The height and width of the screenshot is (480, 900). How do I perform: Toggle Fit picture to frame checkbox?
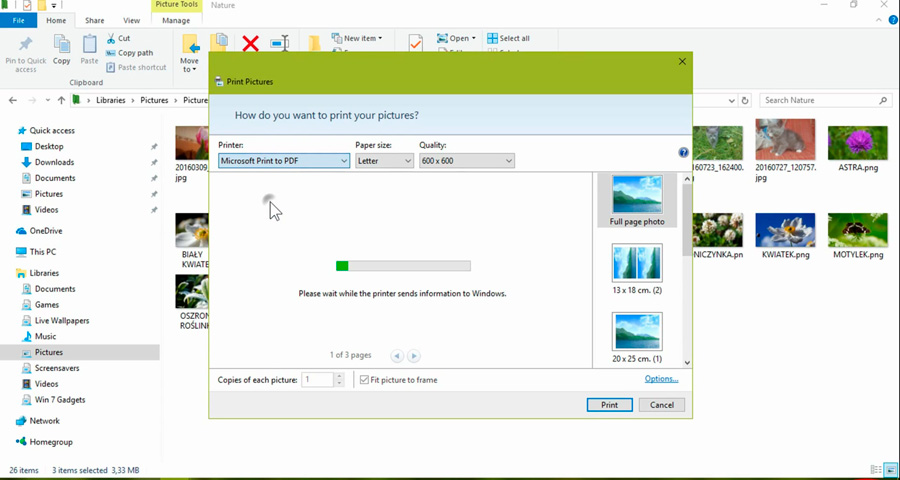[x=364, y=380]
